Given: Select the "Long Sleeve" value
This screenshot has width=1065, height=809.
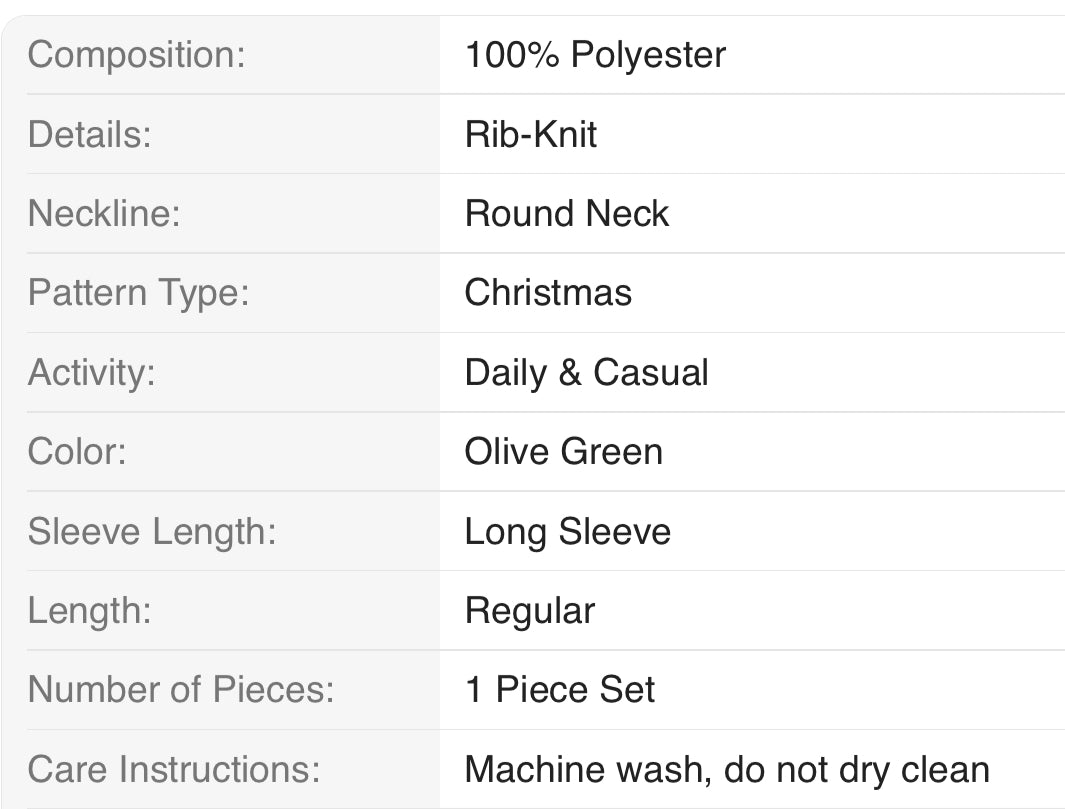Looking at the screenshot, I should click(x=568, y=531).
